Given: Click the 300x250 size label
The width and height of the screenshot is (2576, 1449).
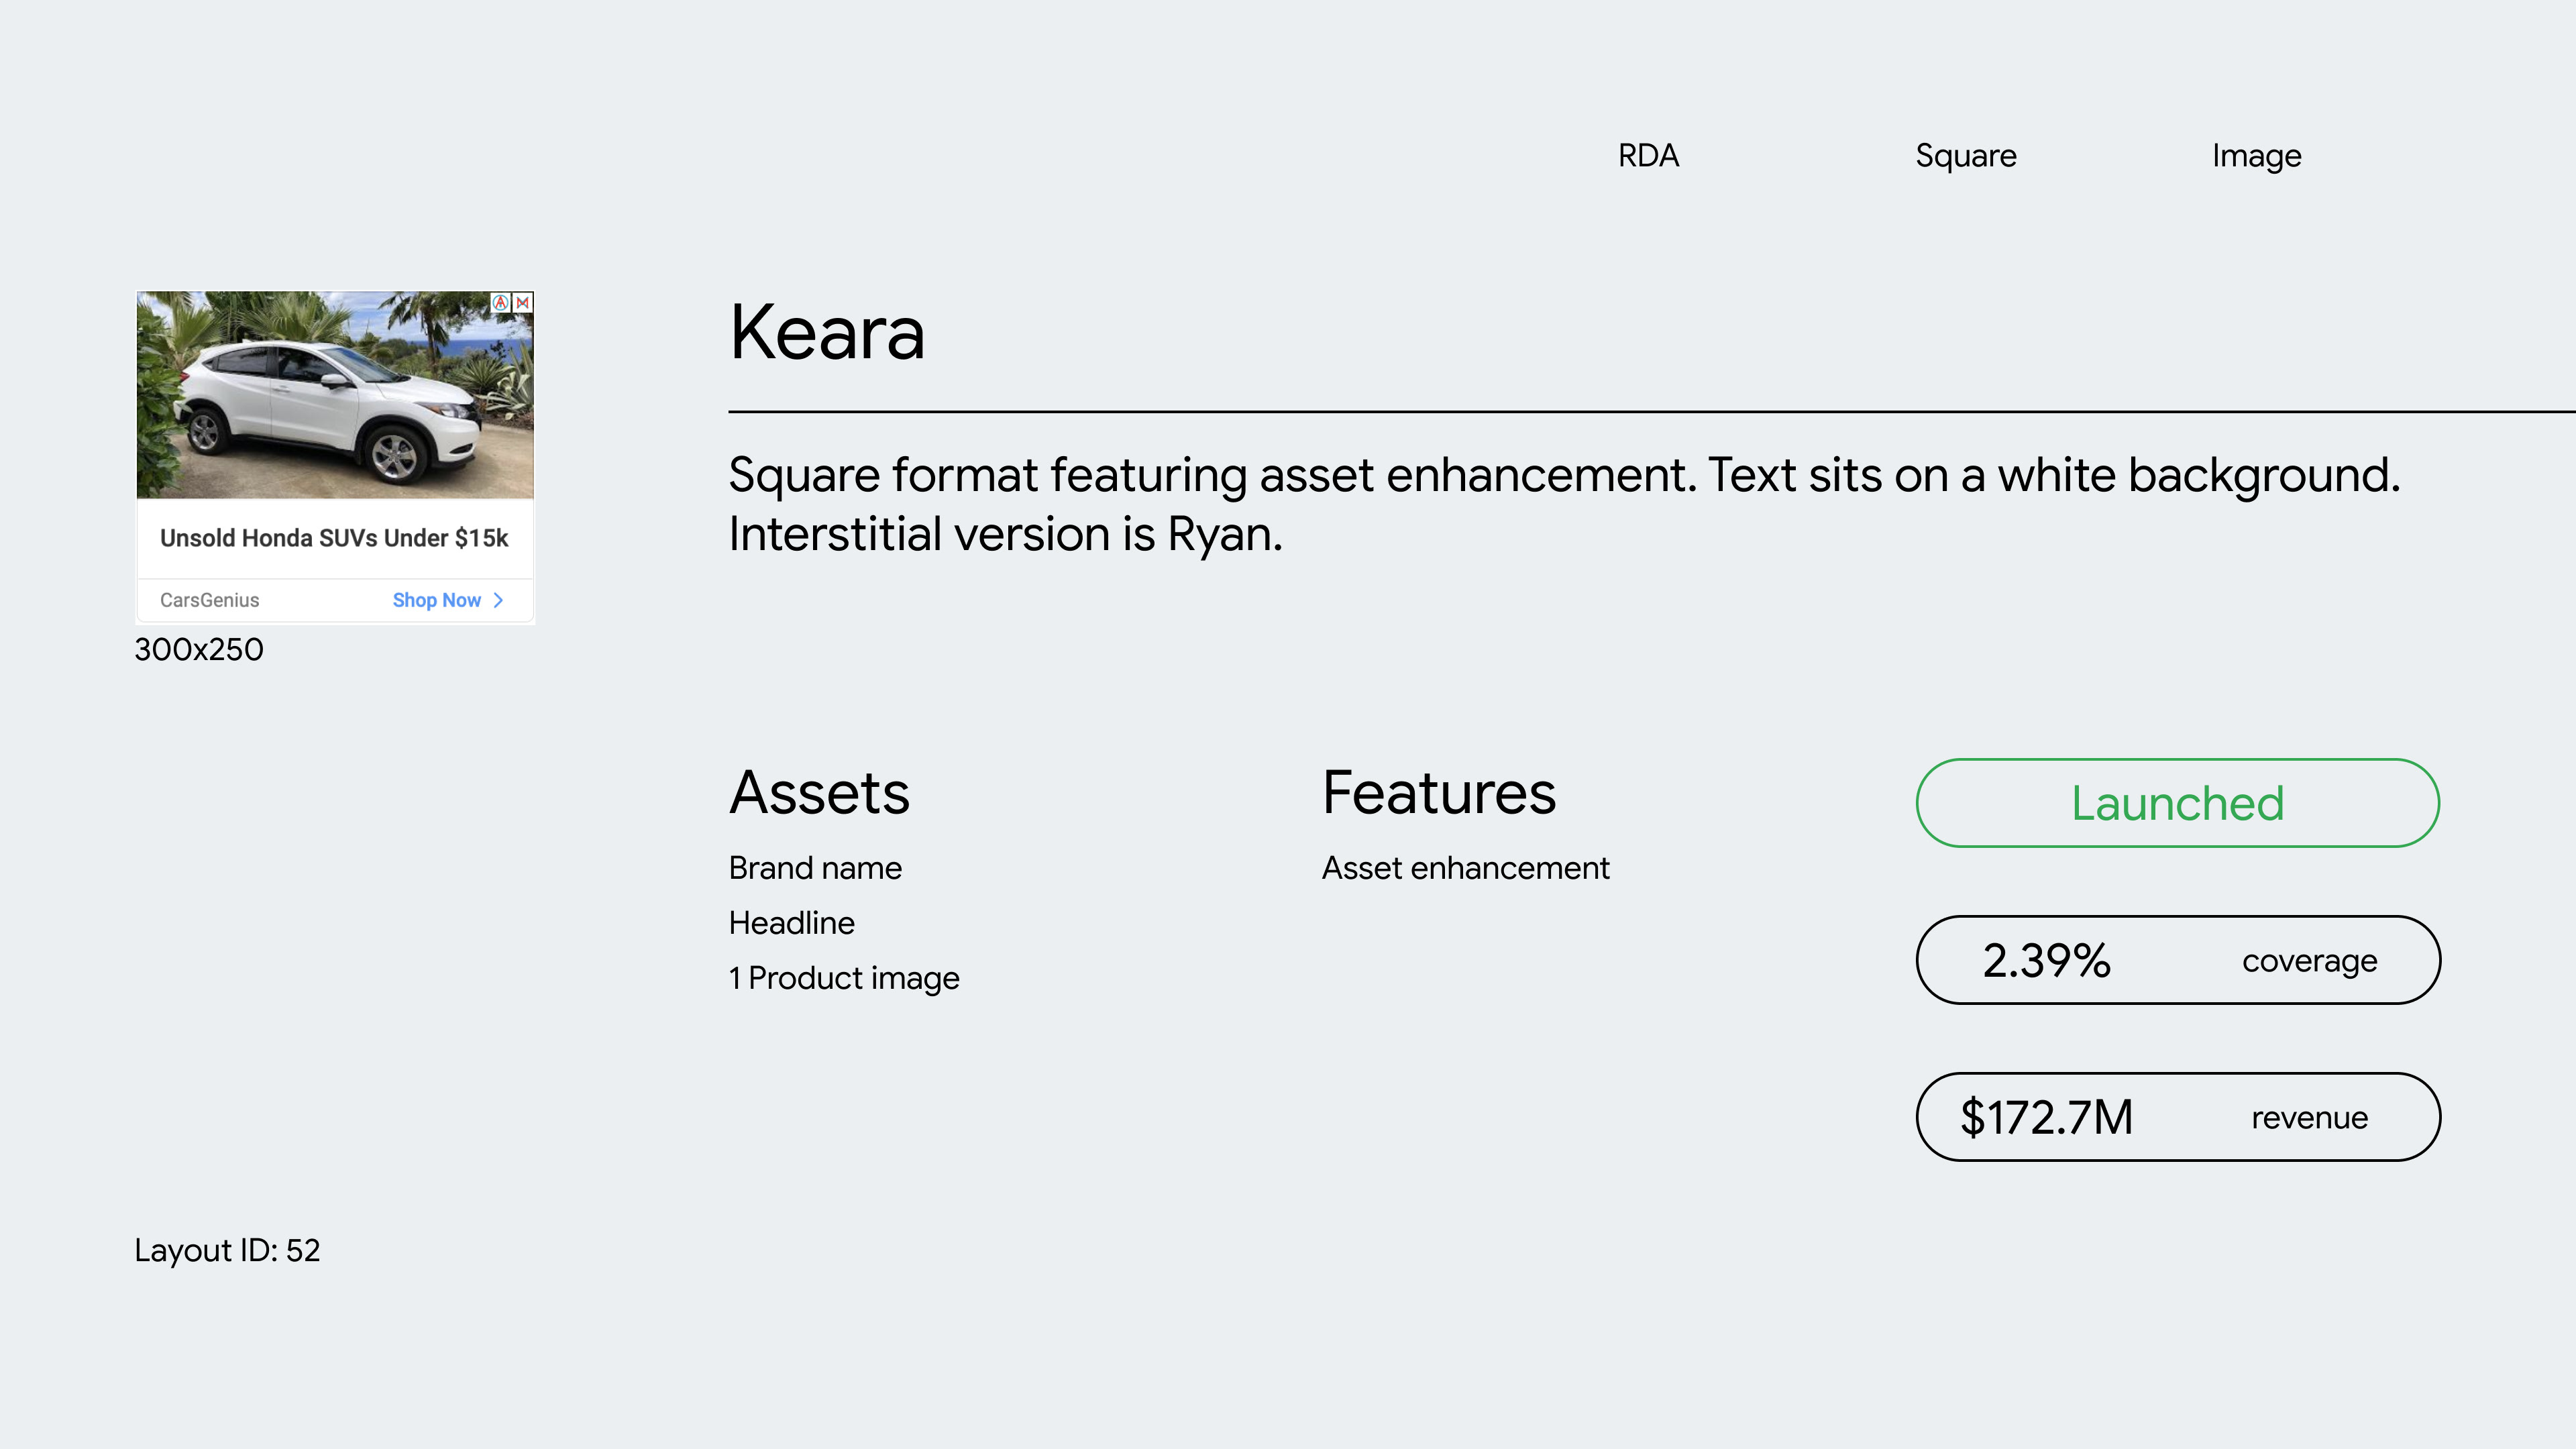Looking at the screenshot, I should 199,650.
